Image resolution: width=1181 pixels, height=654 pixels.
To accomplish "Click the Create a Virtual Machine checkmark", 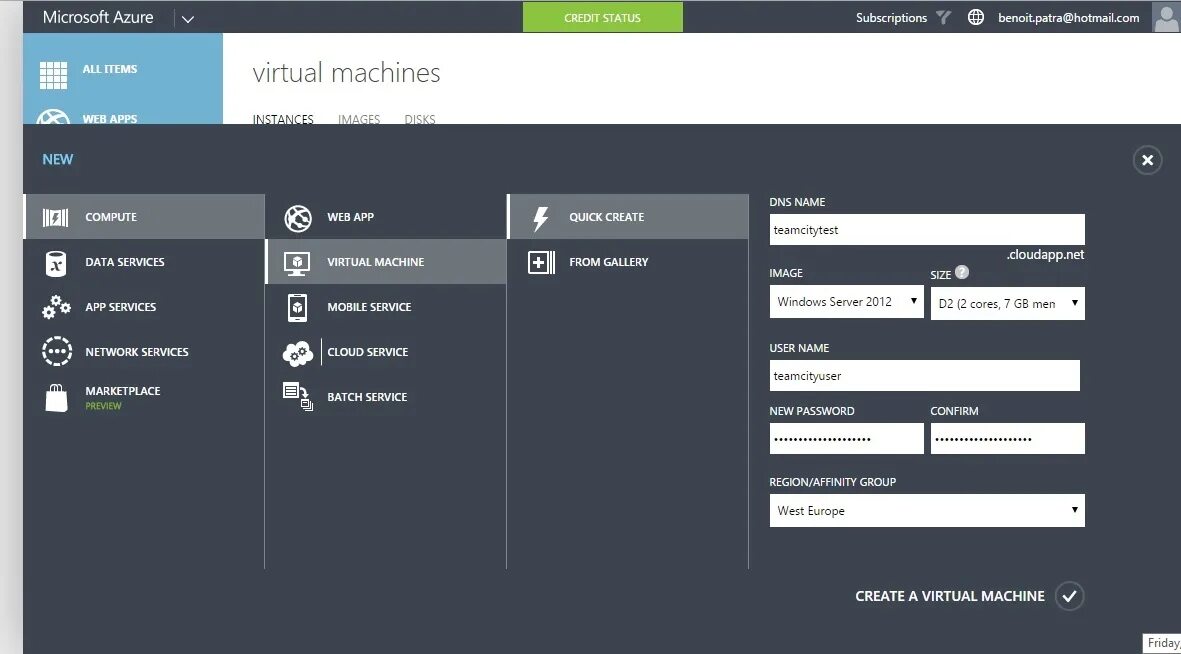I will 1069,596.
